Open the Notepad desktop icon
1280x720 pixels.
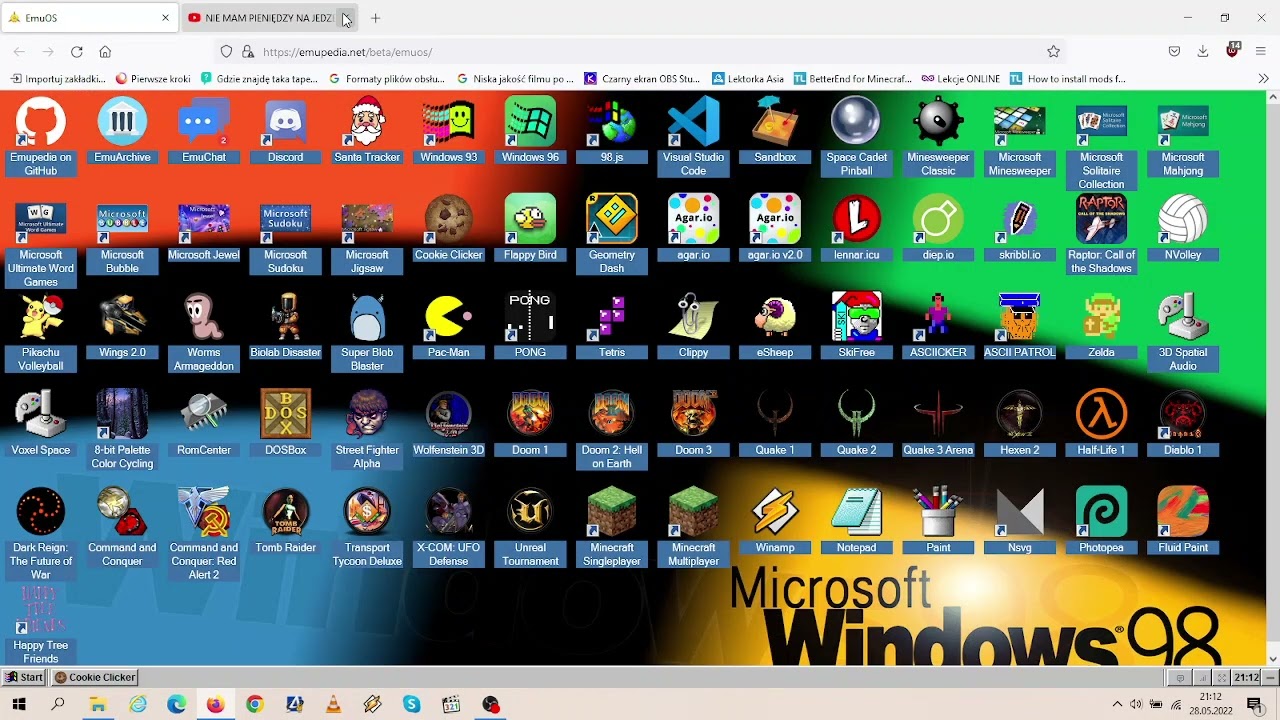pyautogui.click(x=856, y=521)
